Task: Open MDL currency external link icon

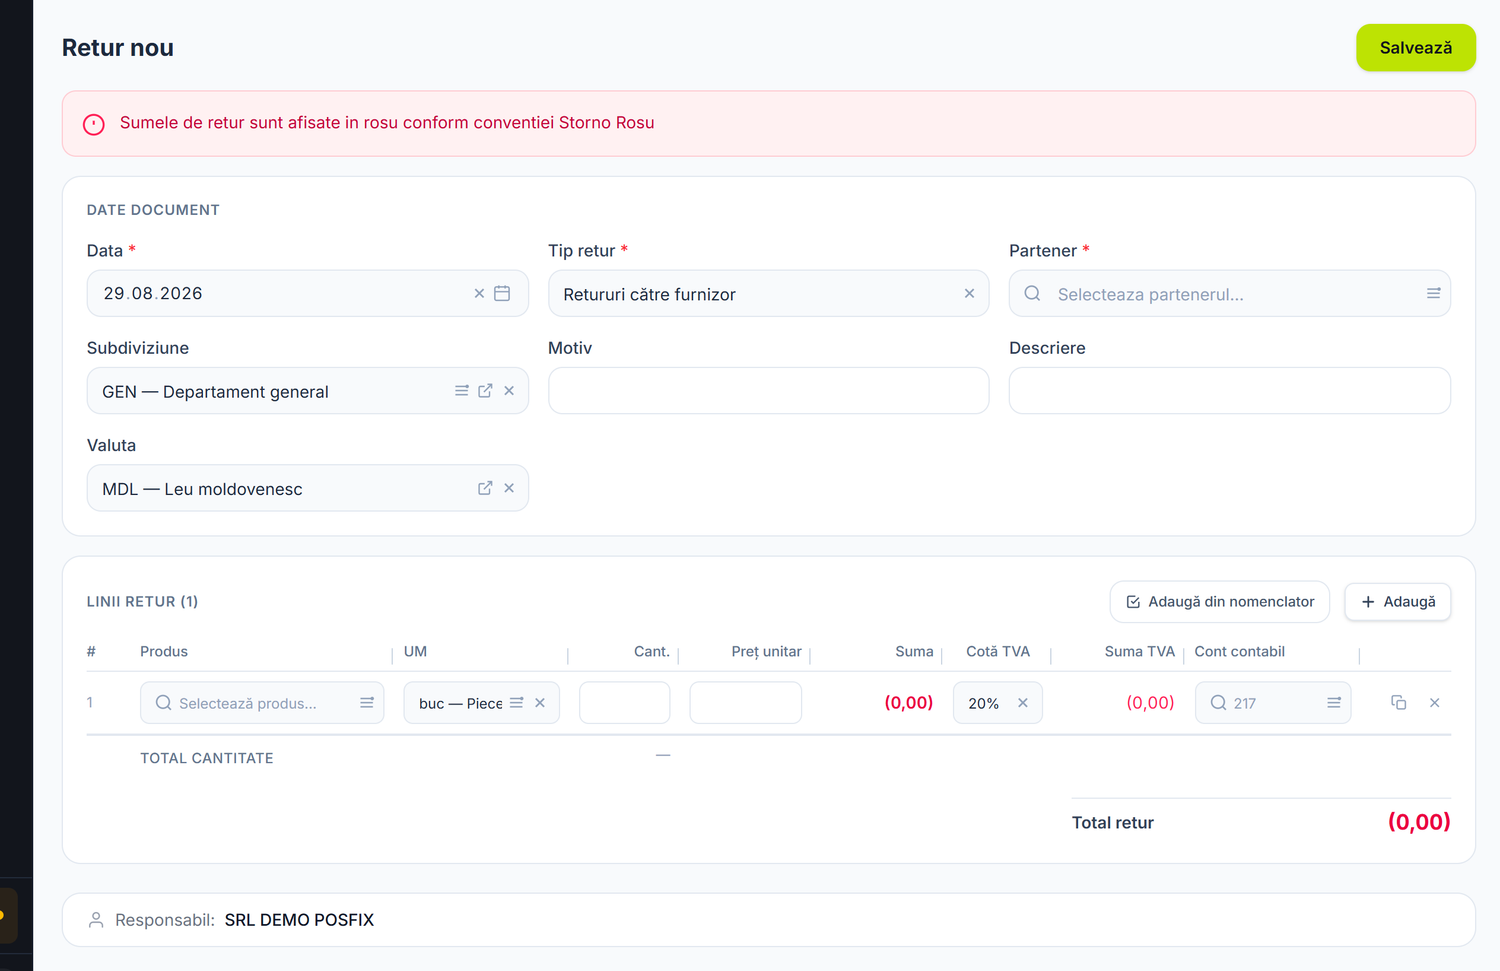Action: [x=485, y=488]
